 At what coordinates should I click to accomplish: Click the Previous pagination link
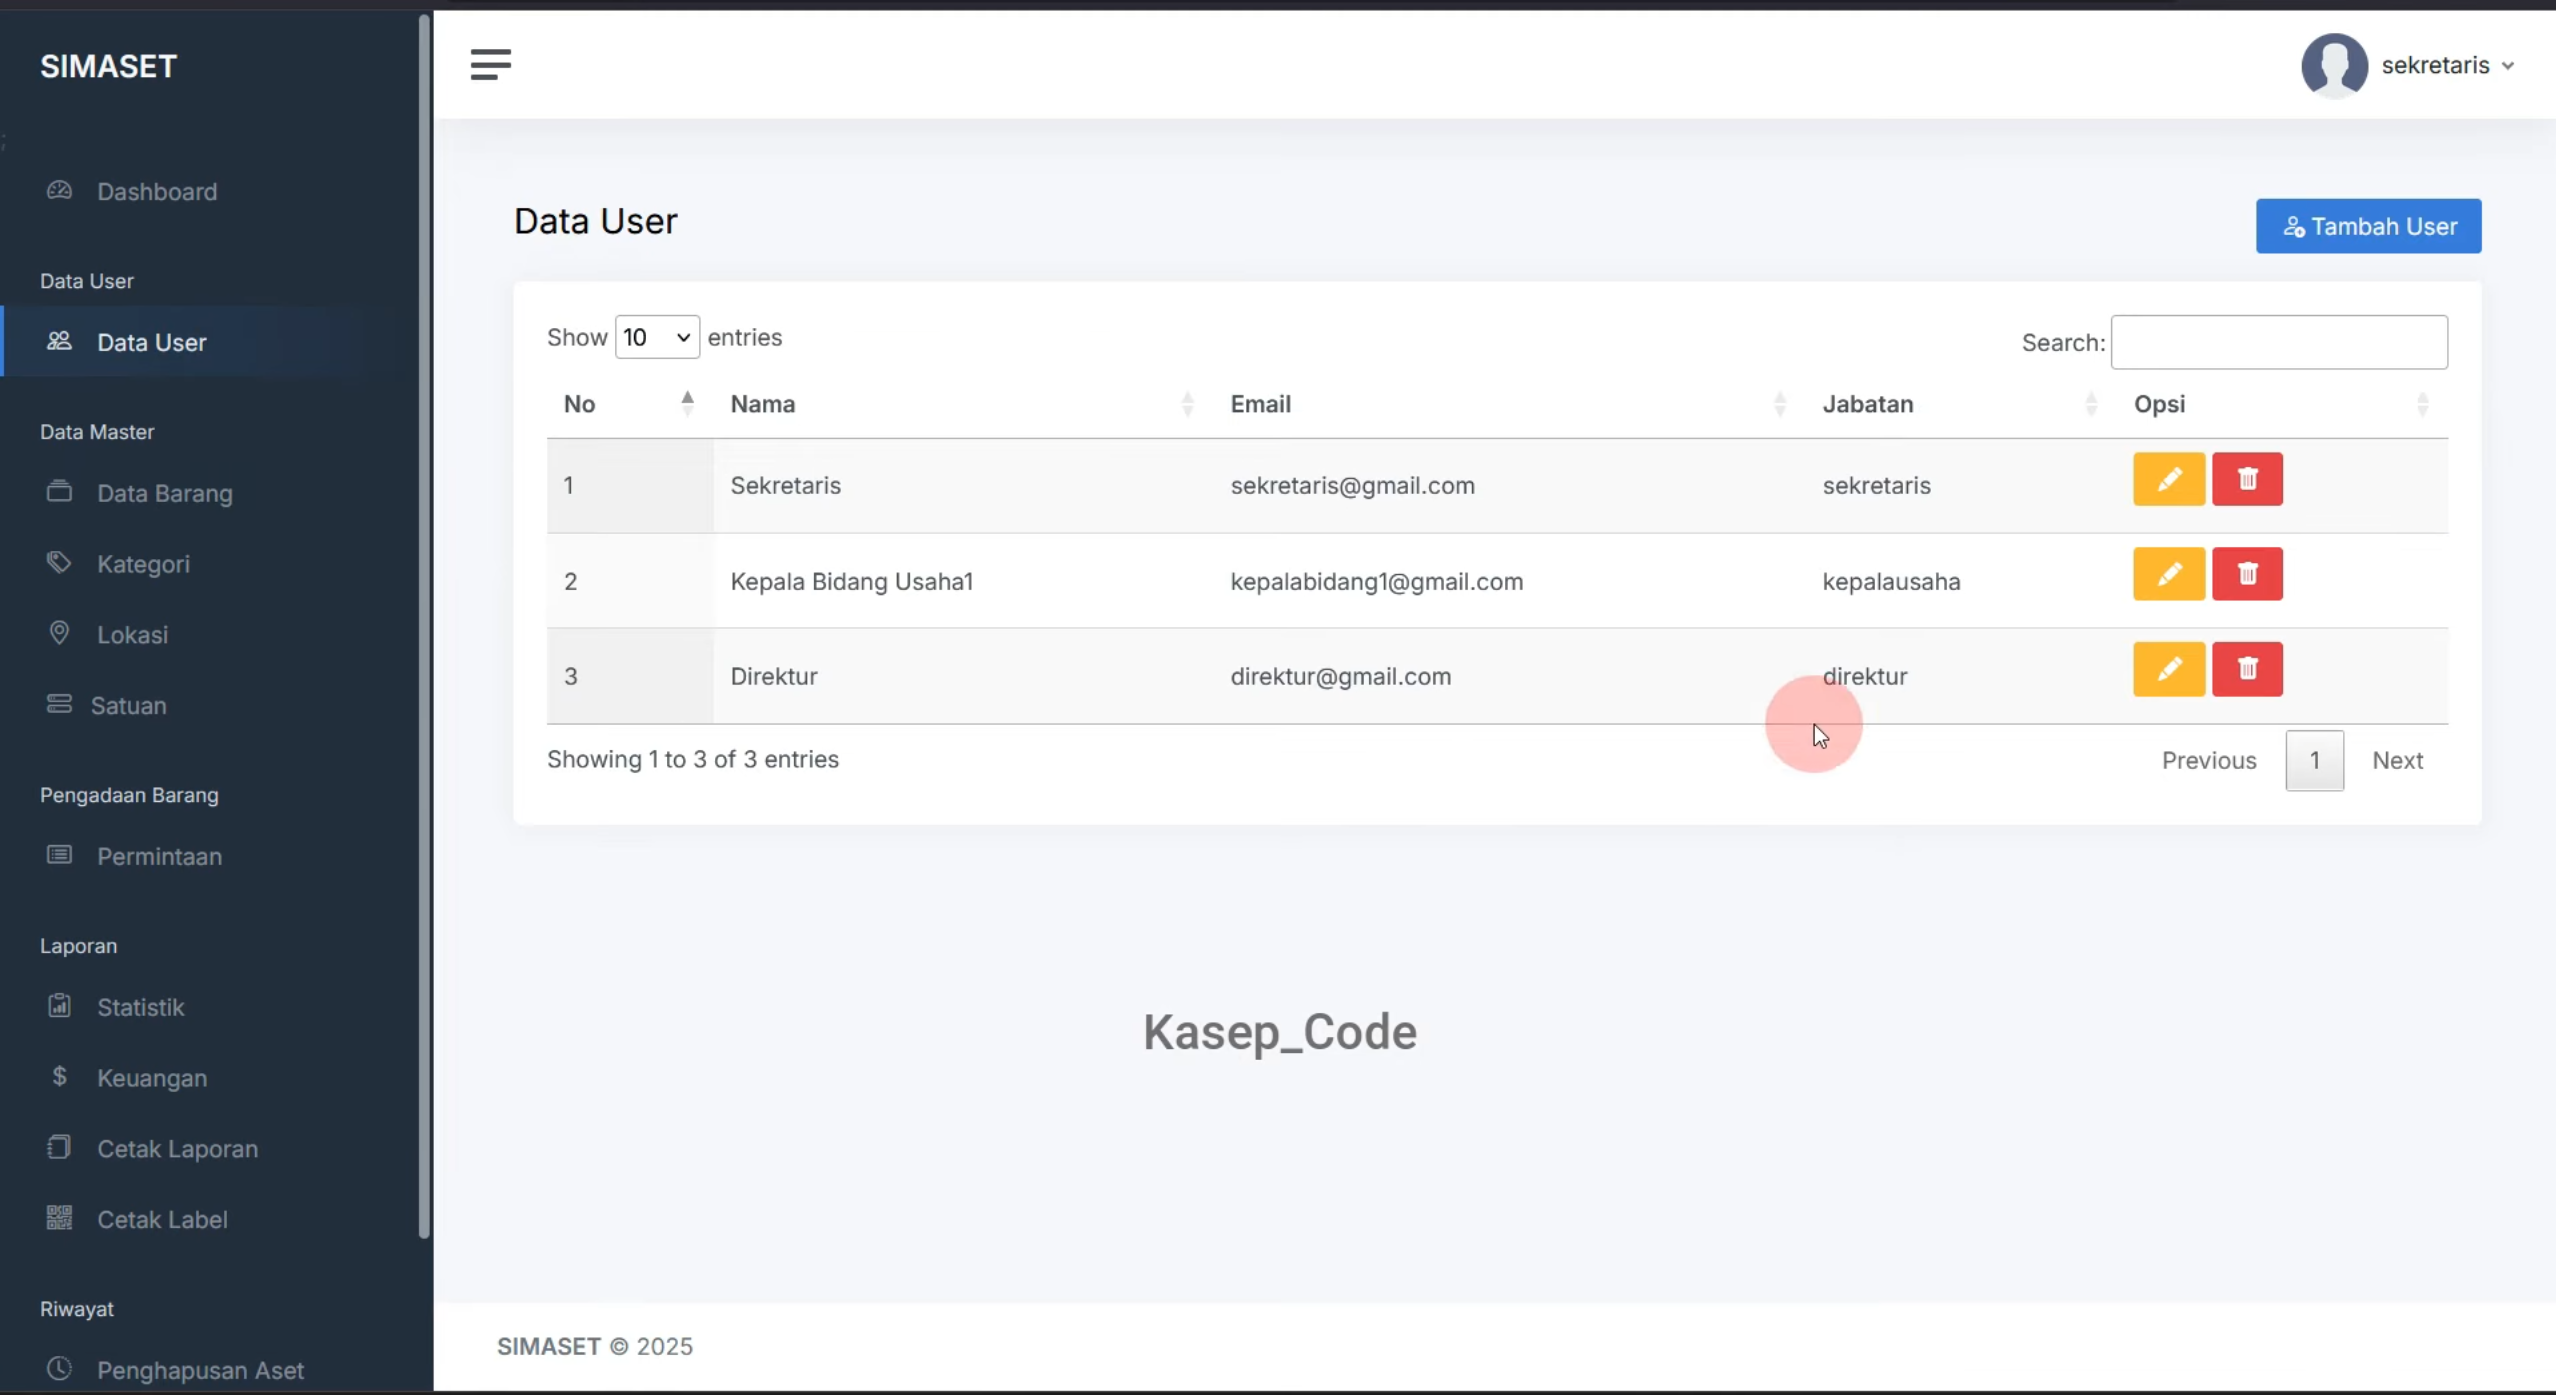2208,761
